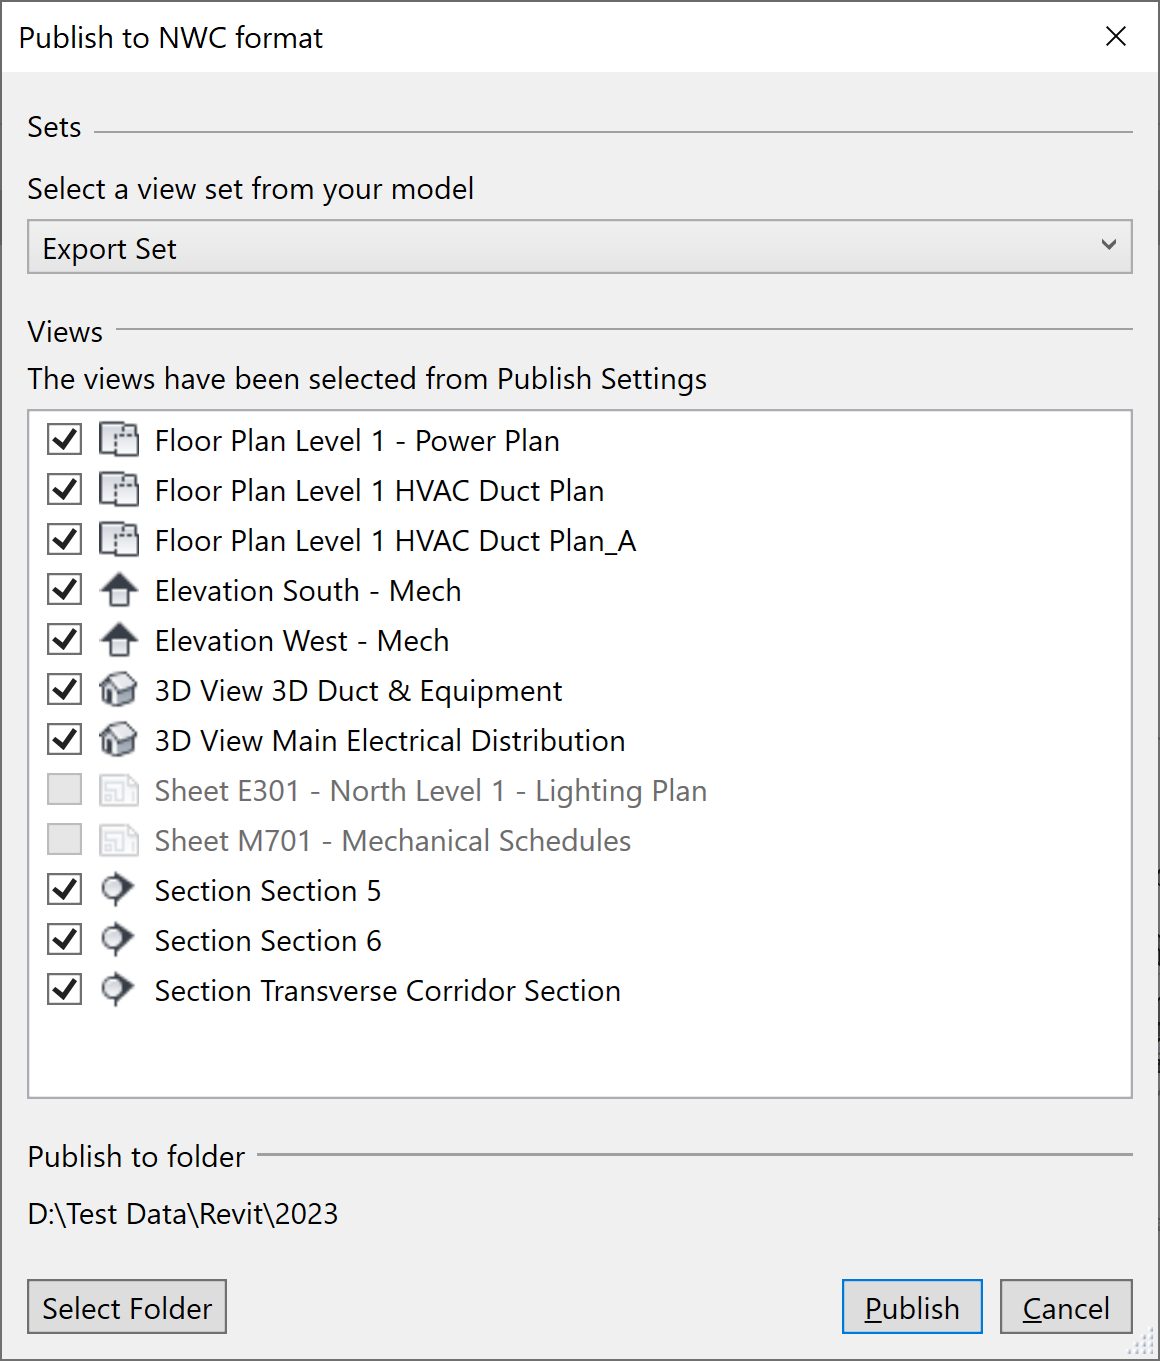Uncheck Elevation South - Mech

tap(63, 590)
